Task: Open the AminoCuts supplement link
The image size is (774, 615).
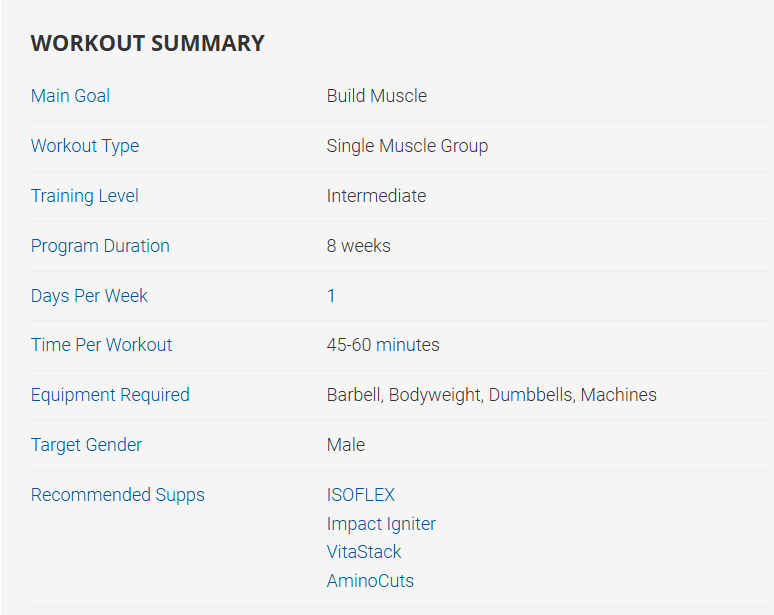Action: point(369,581)
